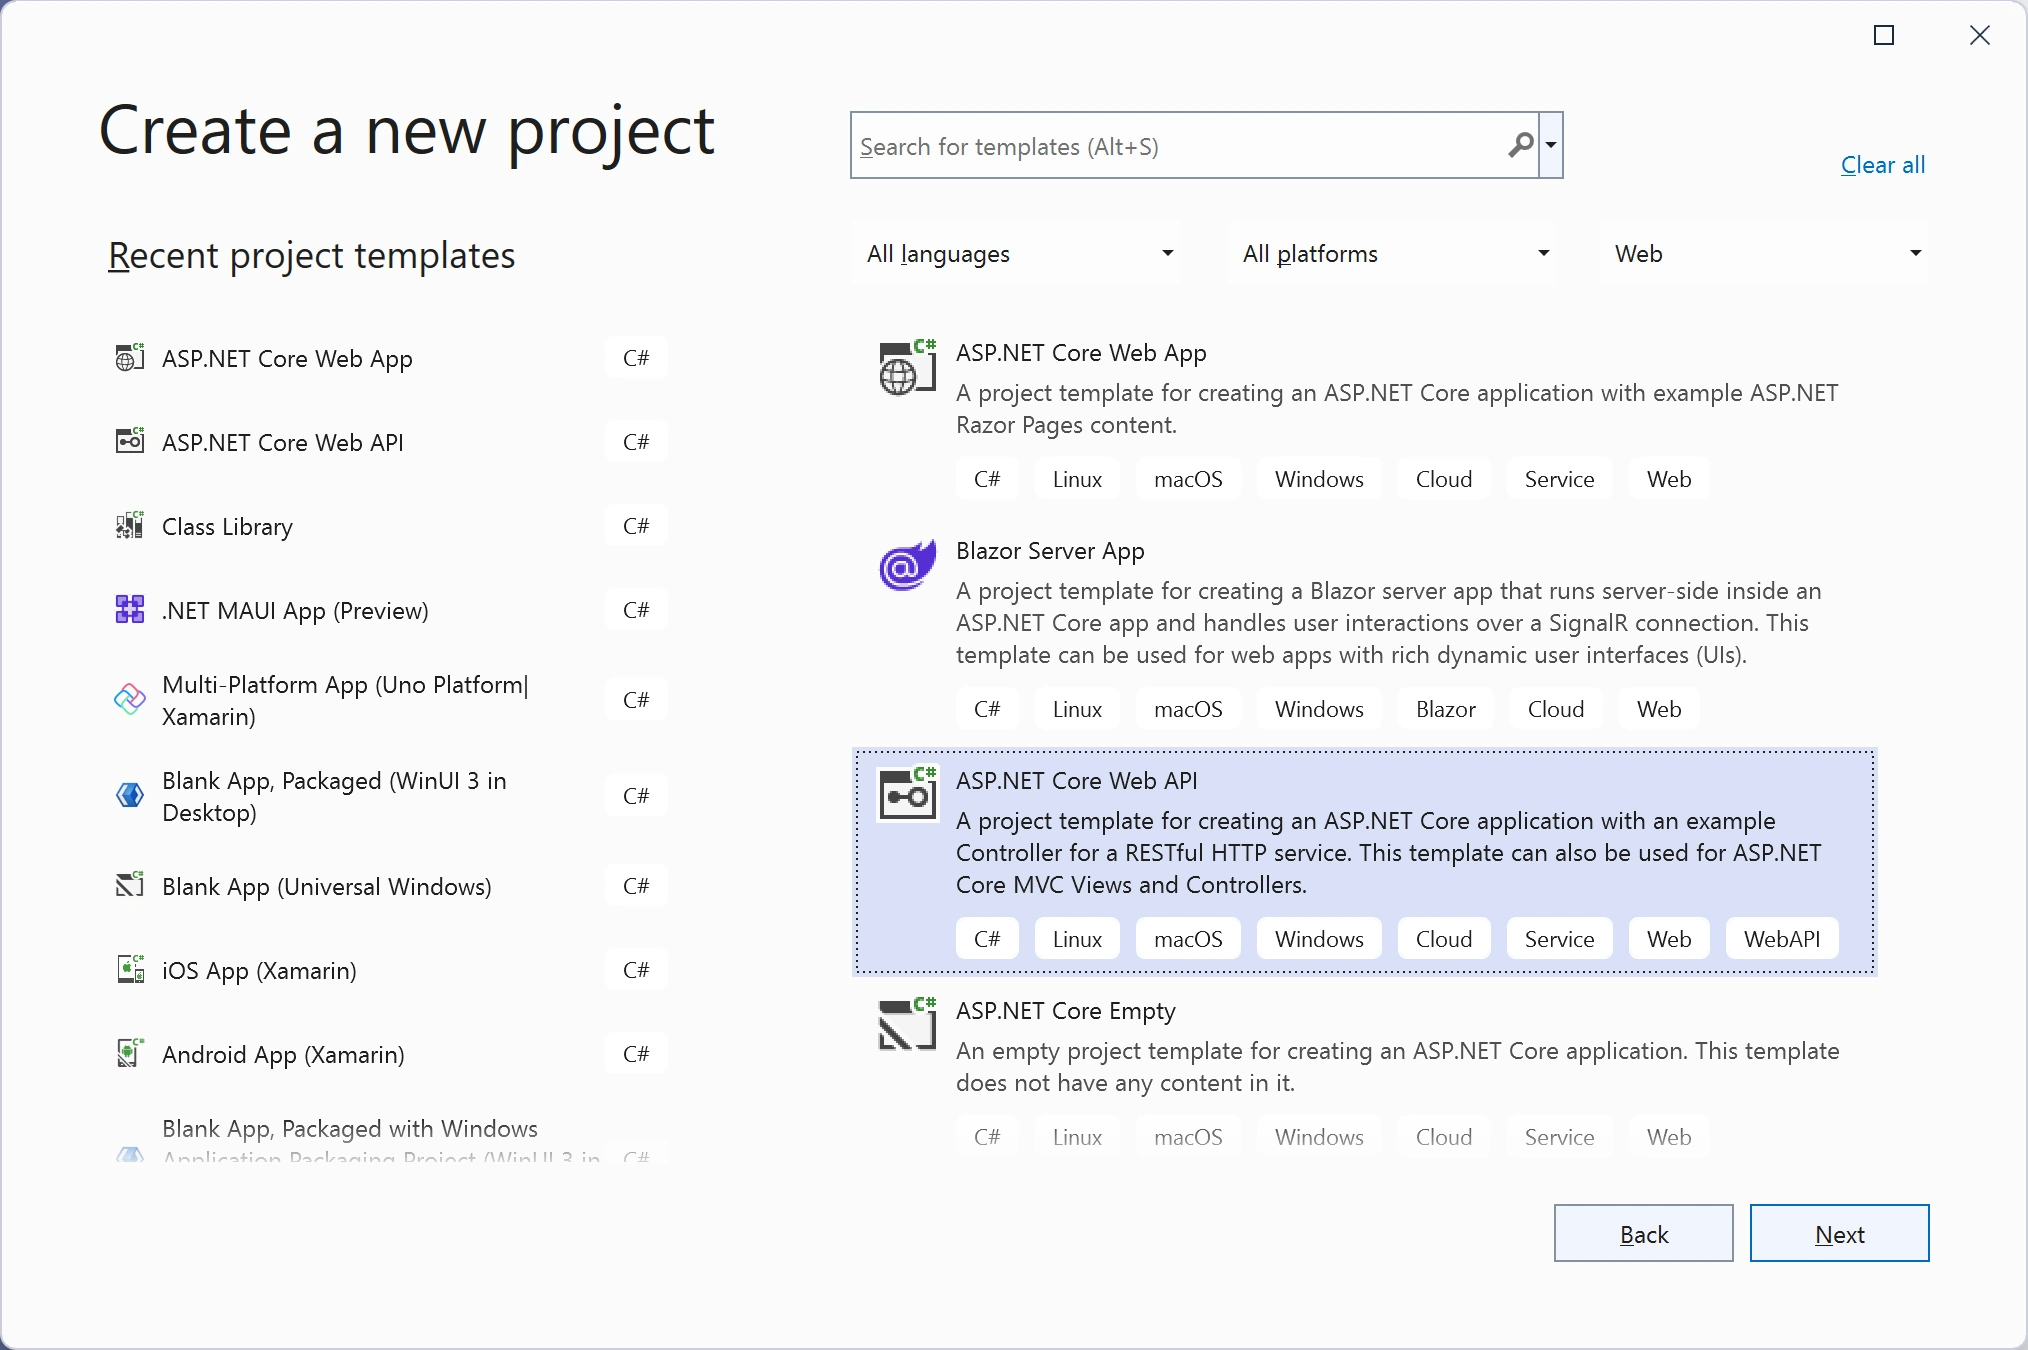Click the search magnifier icon
2028x1350 pixels.
tap(1521, 145)
